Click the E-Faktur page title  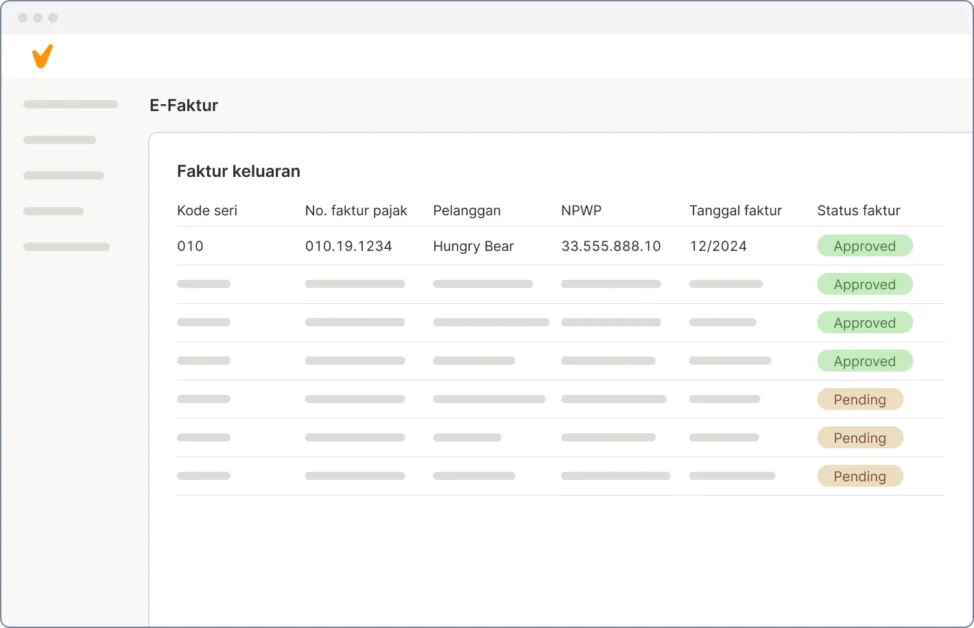pos(183,105)
